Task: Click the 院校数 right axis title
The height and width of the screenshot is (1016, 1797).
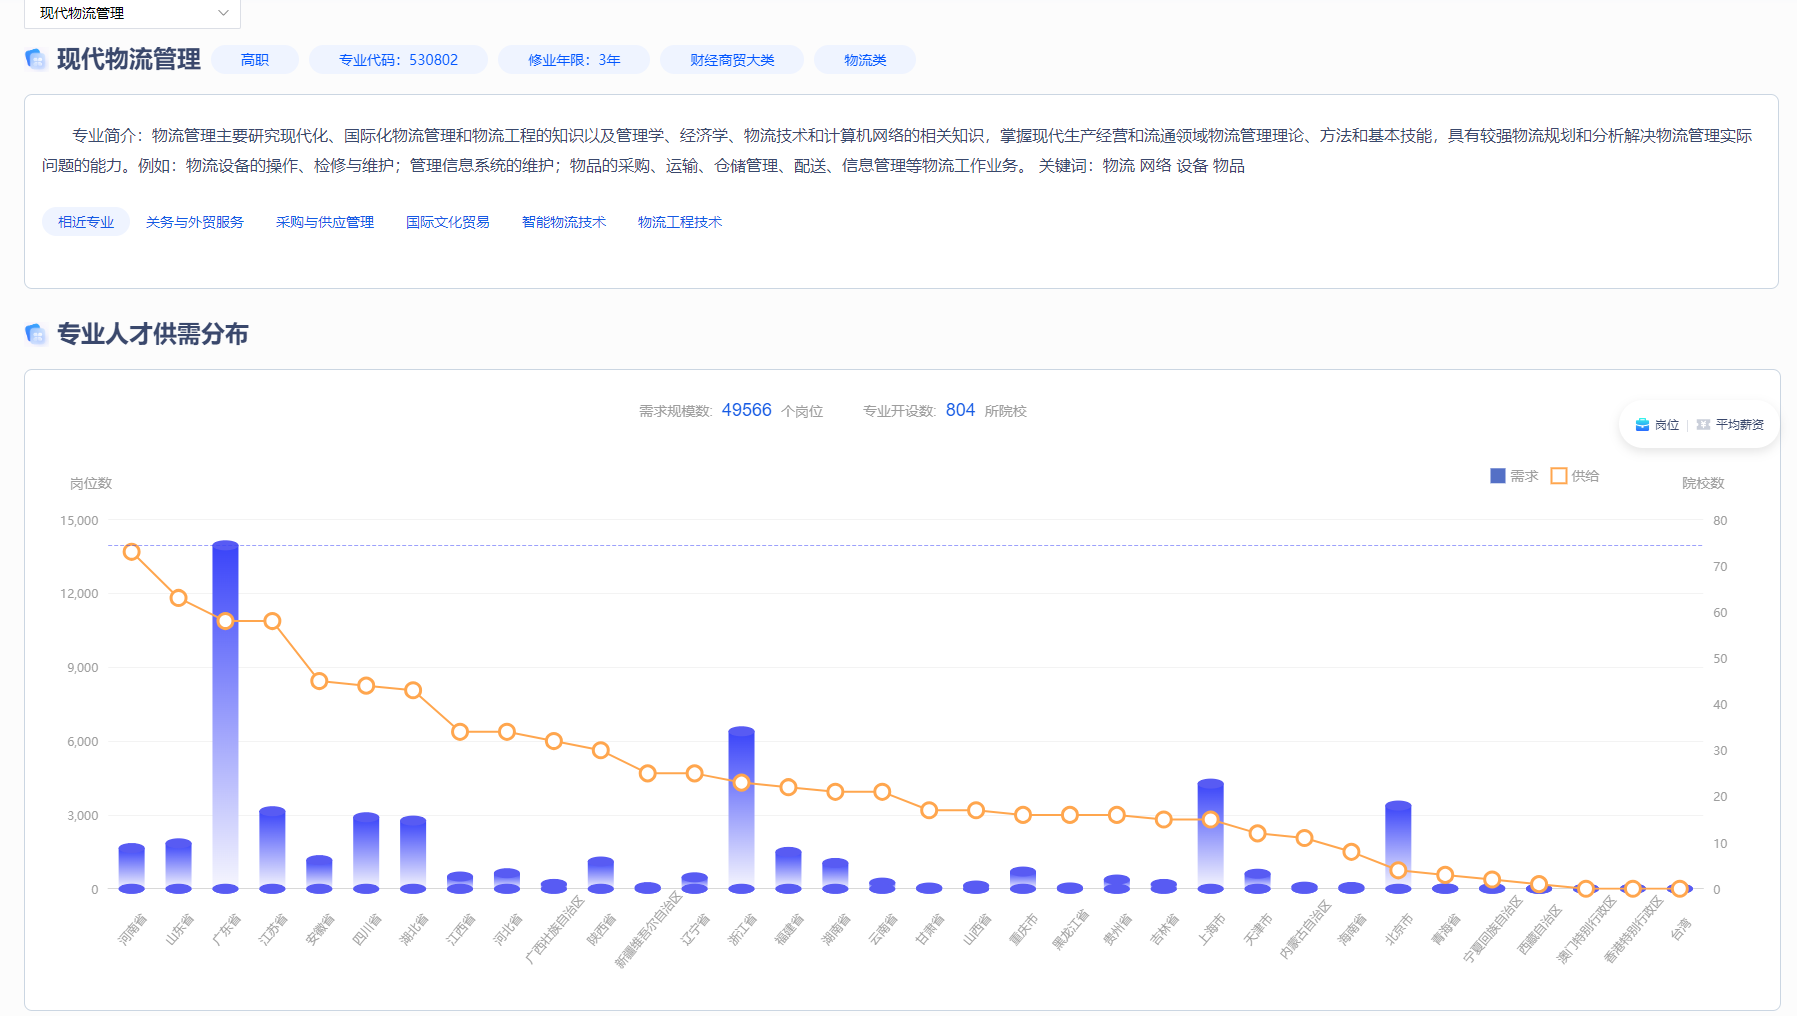Action: [1703, 484]
